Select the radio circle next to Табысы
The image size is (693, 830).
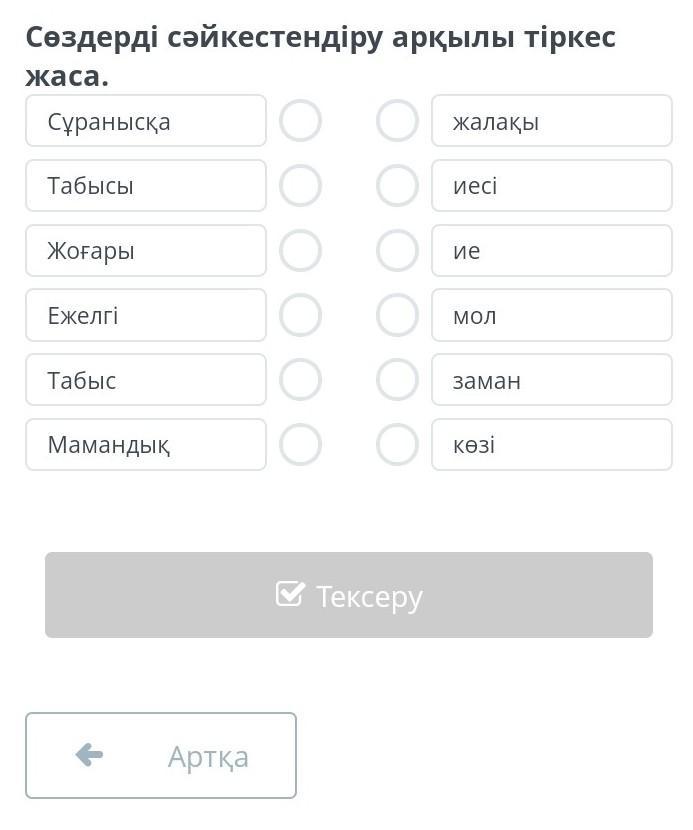click(x=300, y=186)
